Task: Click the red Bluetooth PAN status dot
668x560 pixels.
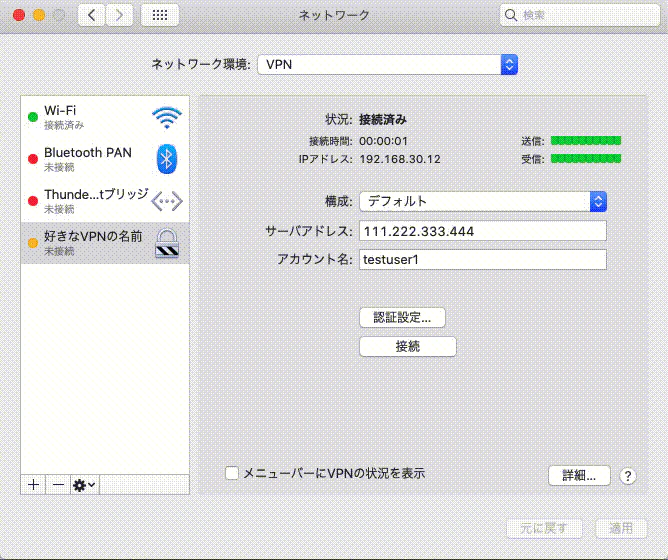Action: click(x=33, y=159)
